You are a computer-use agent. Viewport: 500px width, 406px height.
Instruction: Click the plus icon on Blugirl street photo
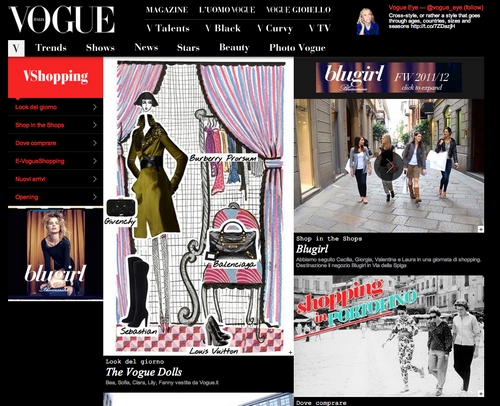(x=481, y=229)
